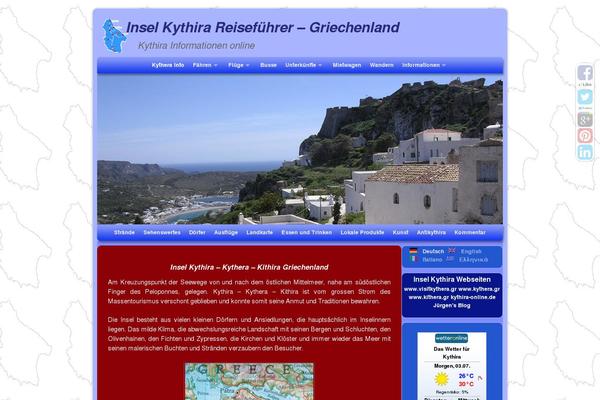The image size is (600, 400).
Task: Open the Busse menu item
Action: click(x=268, y=65)
